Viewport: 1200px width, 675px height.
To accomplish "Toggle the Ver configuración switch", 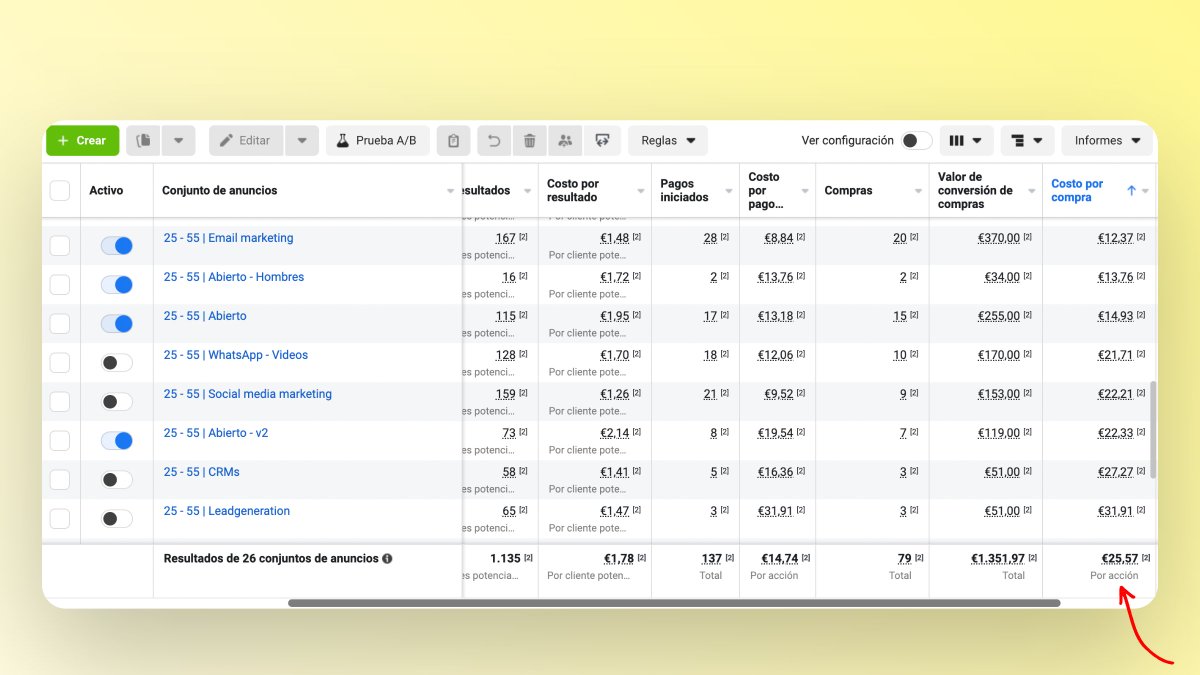I will (x=917, y=141).
